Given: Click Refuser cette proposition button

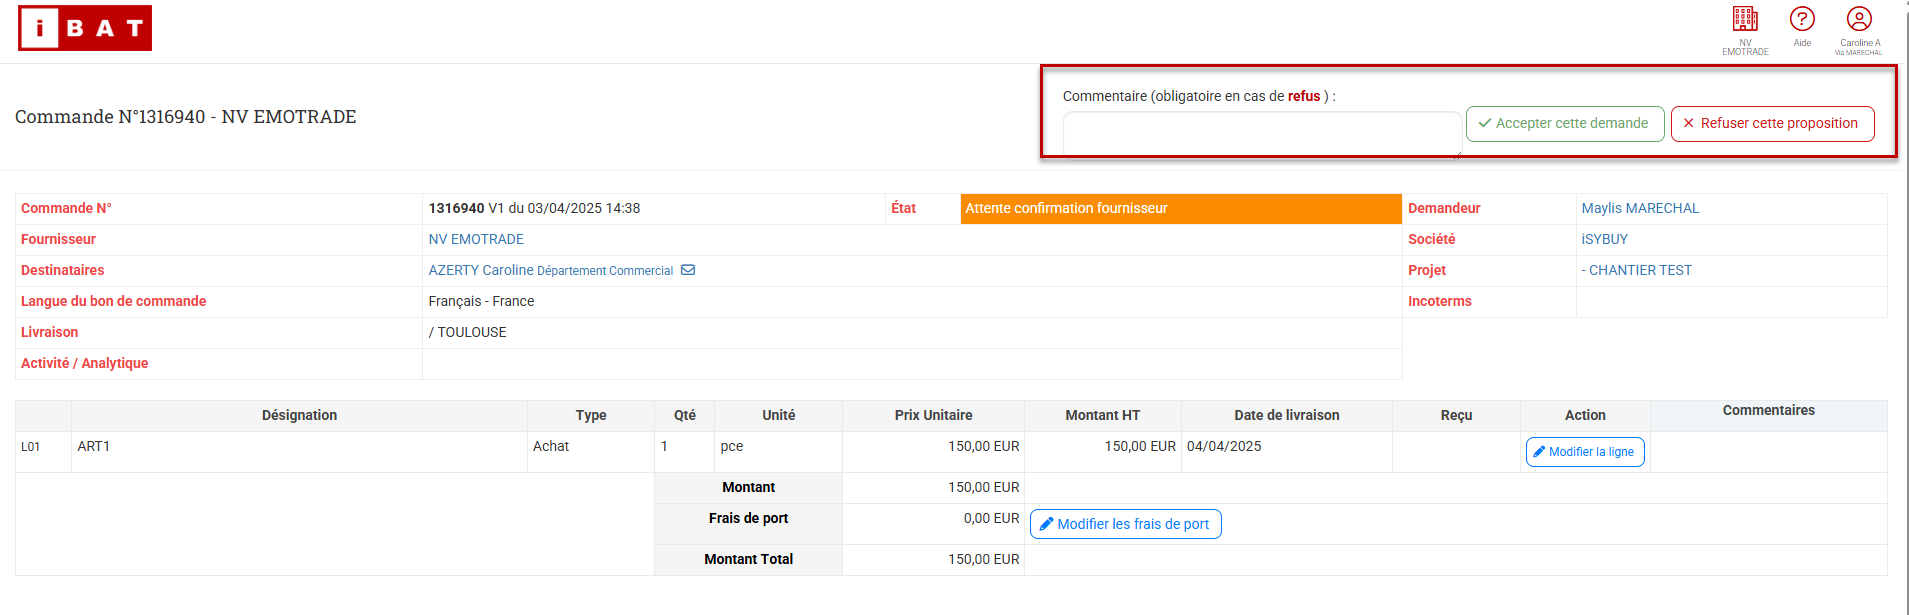Looking at the screenshot, I should 1772,124.
